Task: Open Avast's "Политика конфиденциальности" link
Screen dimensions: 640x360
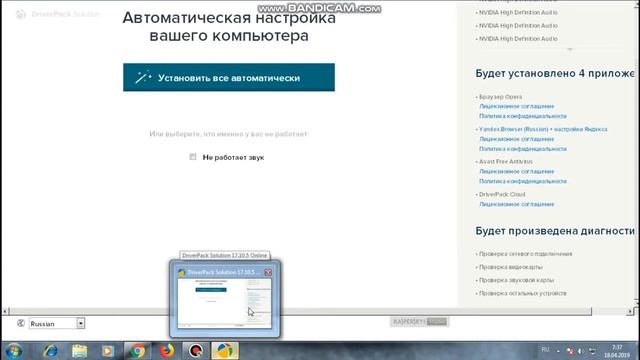Action: (522, 181)
